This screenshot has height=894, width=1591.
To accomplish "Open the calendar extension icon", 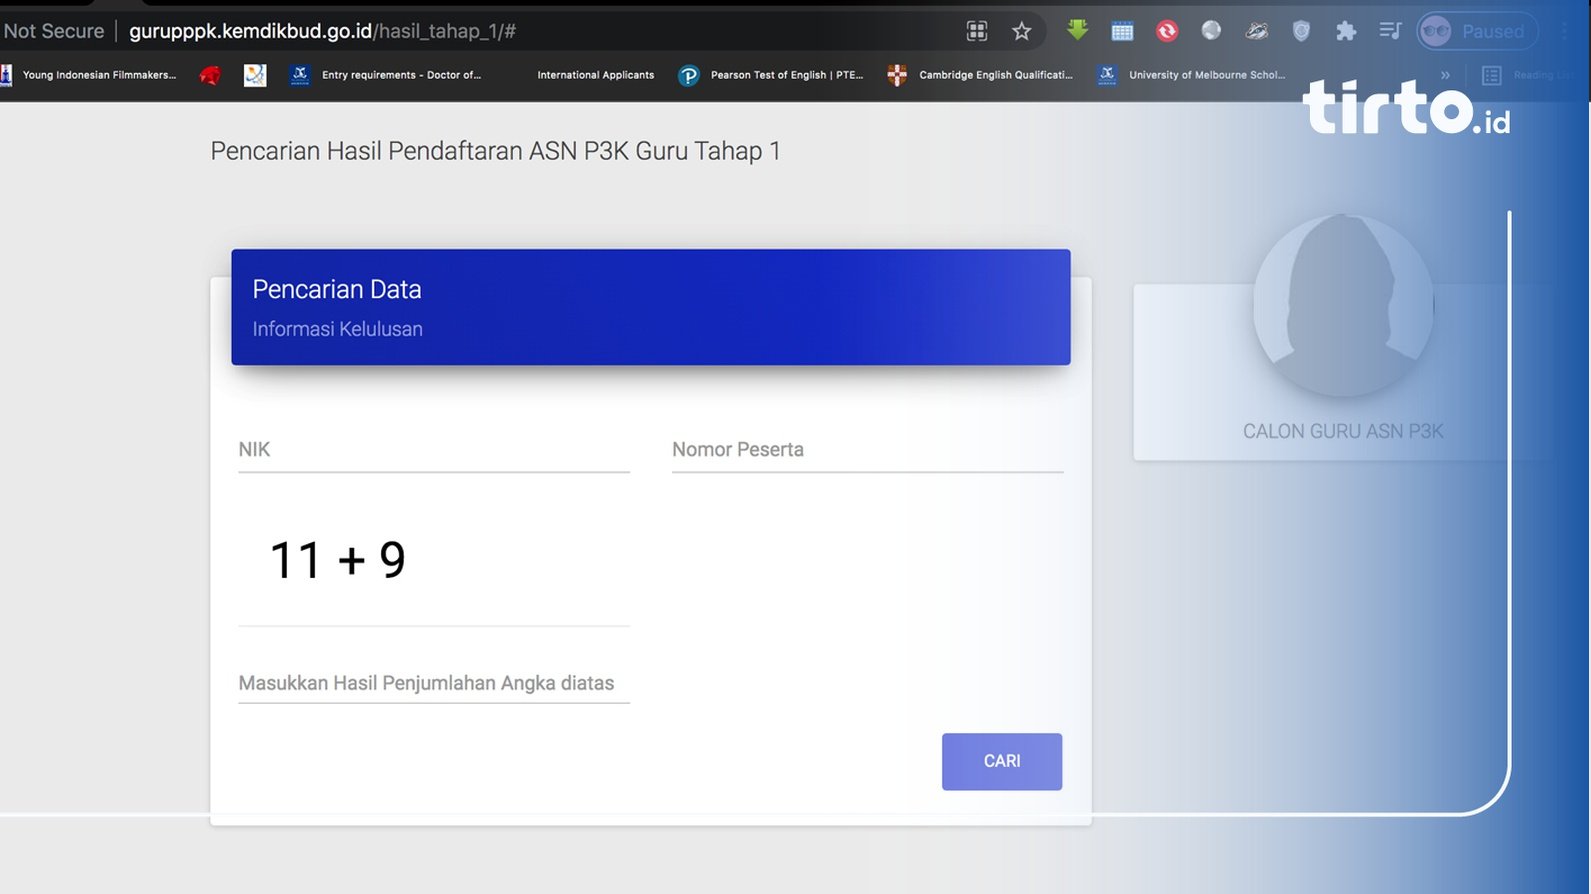I will coord(1122,31).
